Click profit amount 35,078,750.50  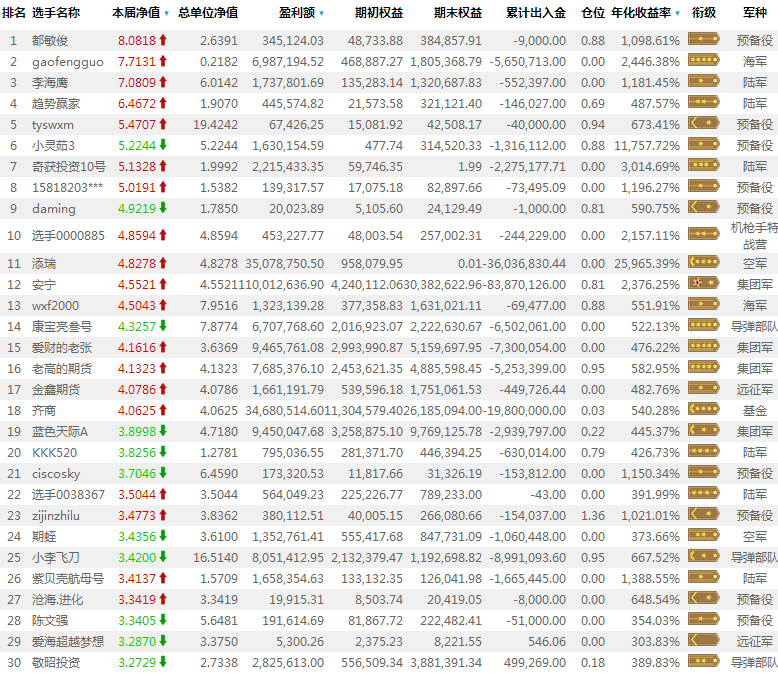pyautogui.click(x=285, y=264)
